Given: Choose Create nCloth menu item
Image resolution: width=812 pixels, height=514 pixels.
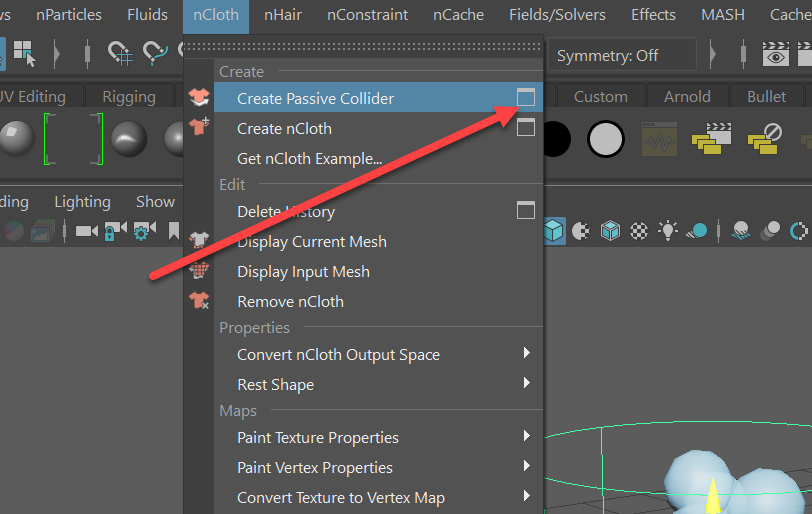Looking at the screenshot, I should (x=284, y=128).
